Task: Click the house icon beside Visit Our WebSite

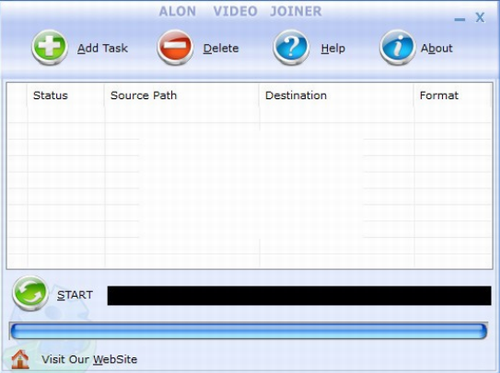Action: coord(20,359)
